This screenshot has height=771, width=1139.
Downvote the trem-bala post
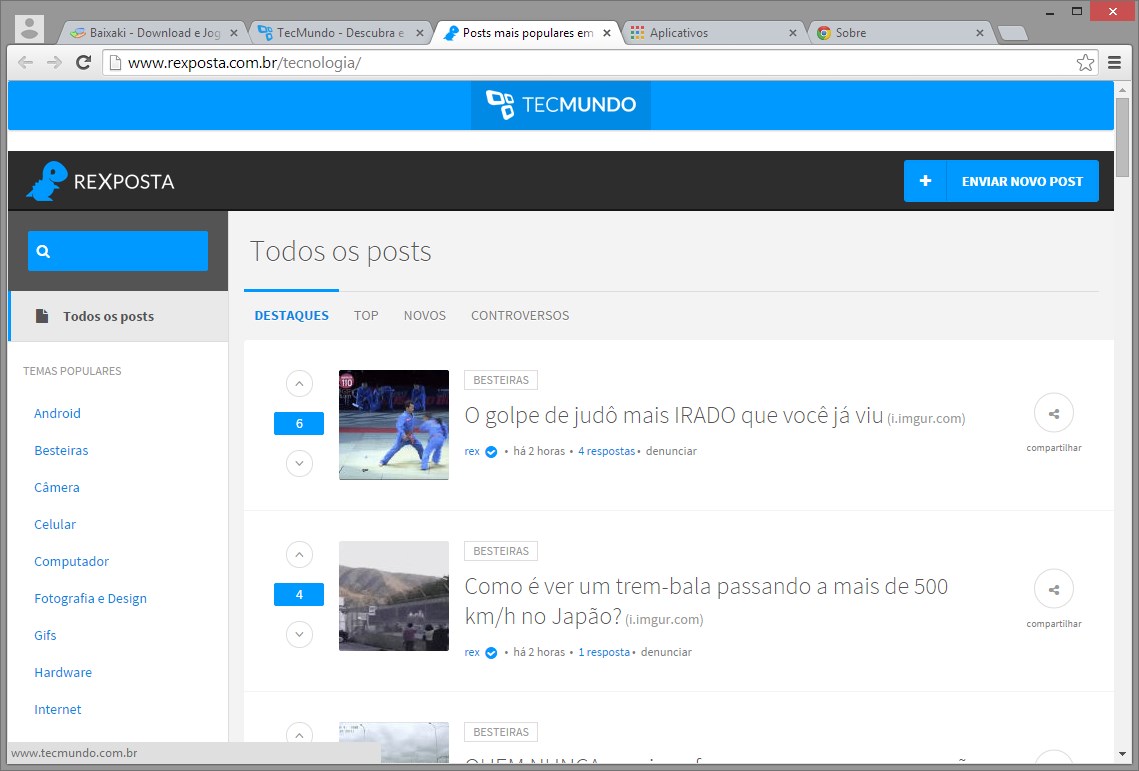[299, 635]
